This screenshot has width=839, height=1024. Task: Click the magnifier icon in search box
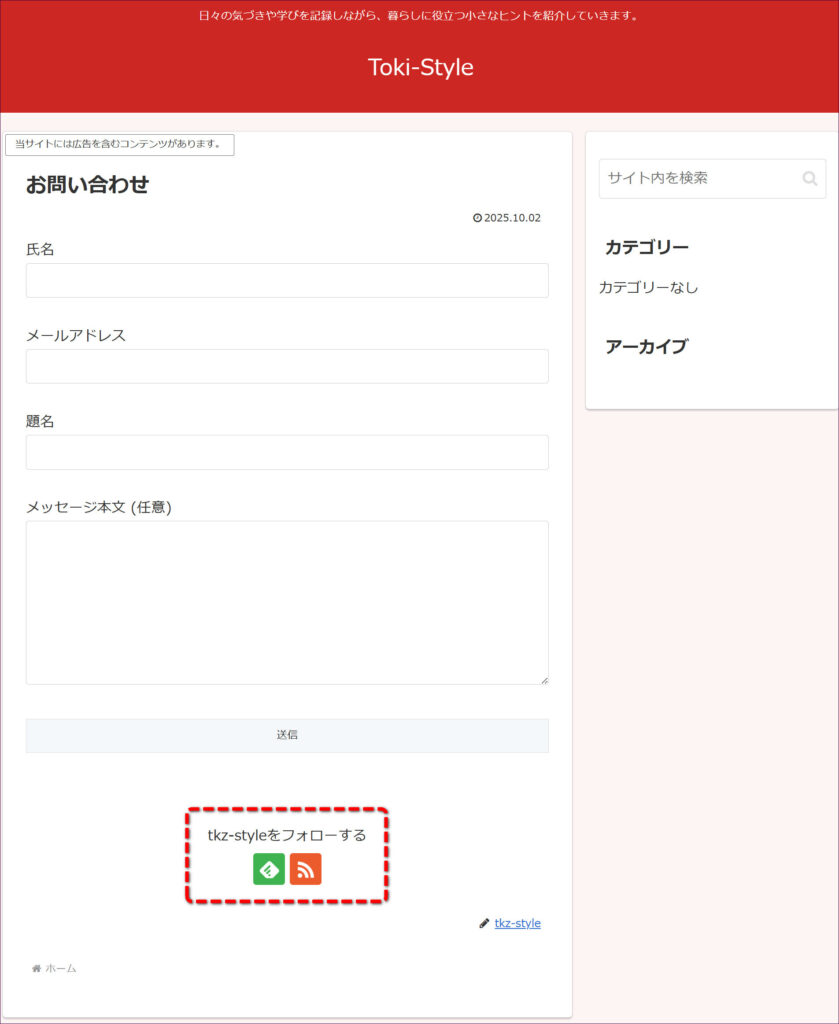[x=809, y=179]
